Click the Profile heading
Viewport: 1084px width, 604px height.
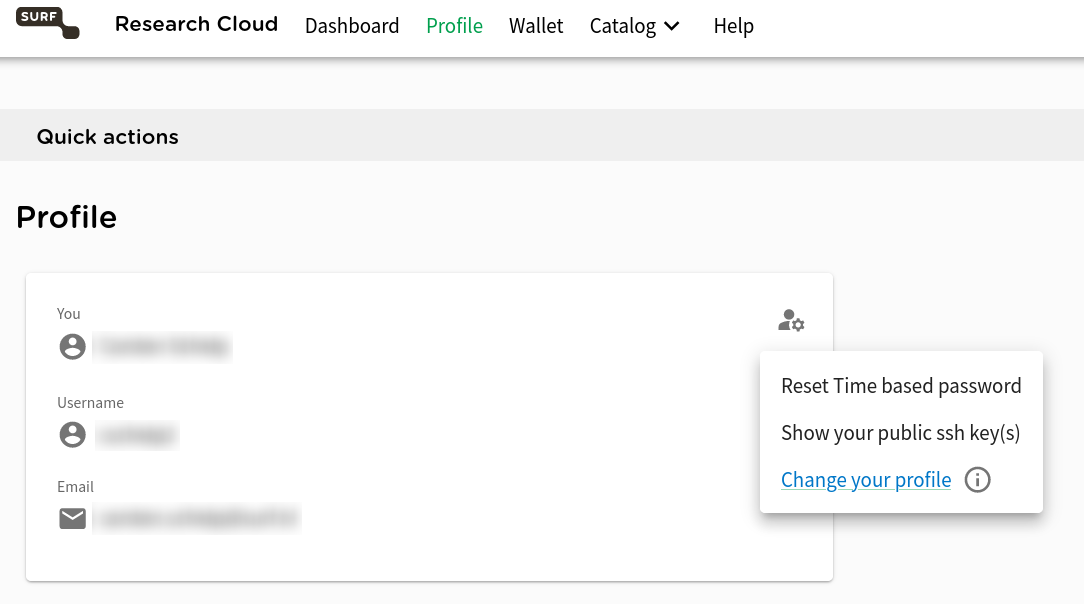click(66, 217)
